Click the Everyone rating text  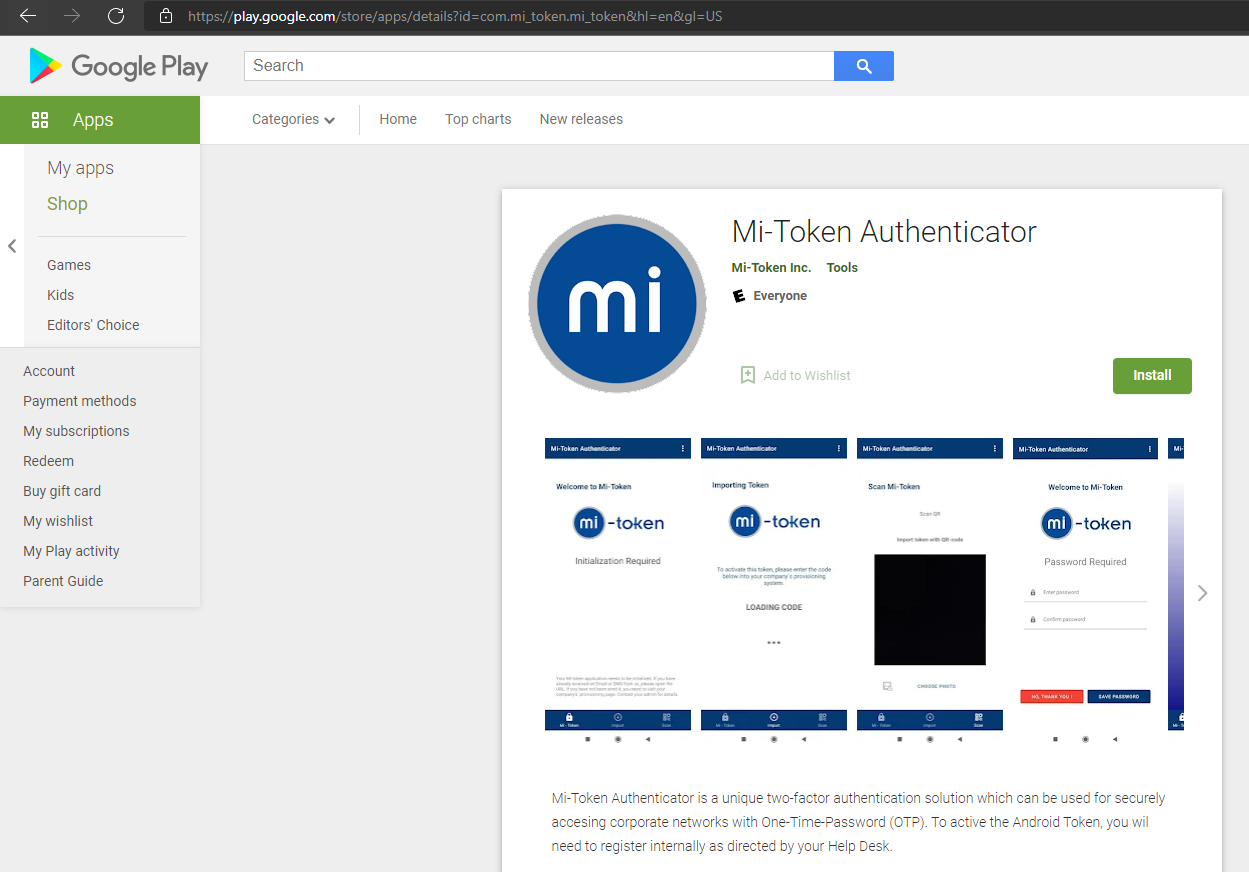tap(780, 296)
